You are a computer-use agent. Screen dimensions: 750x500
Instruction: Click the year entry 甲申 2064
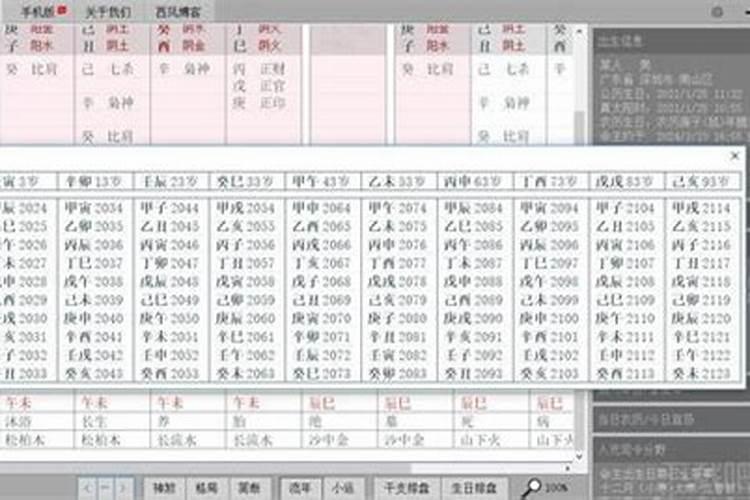click(x=322, y=208)
